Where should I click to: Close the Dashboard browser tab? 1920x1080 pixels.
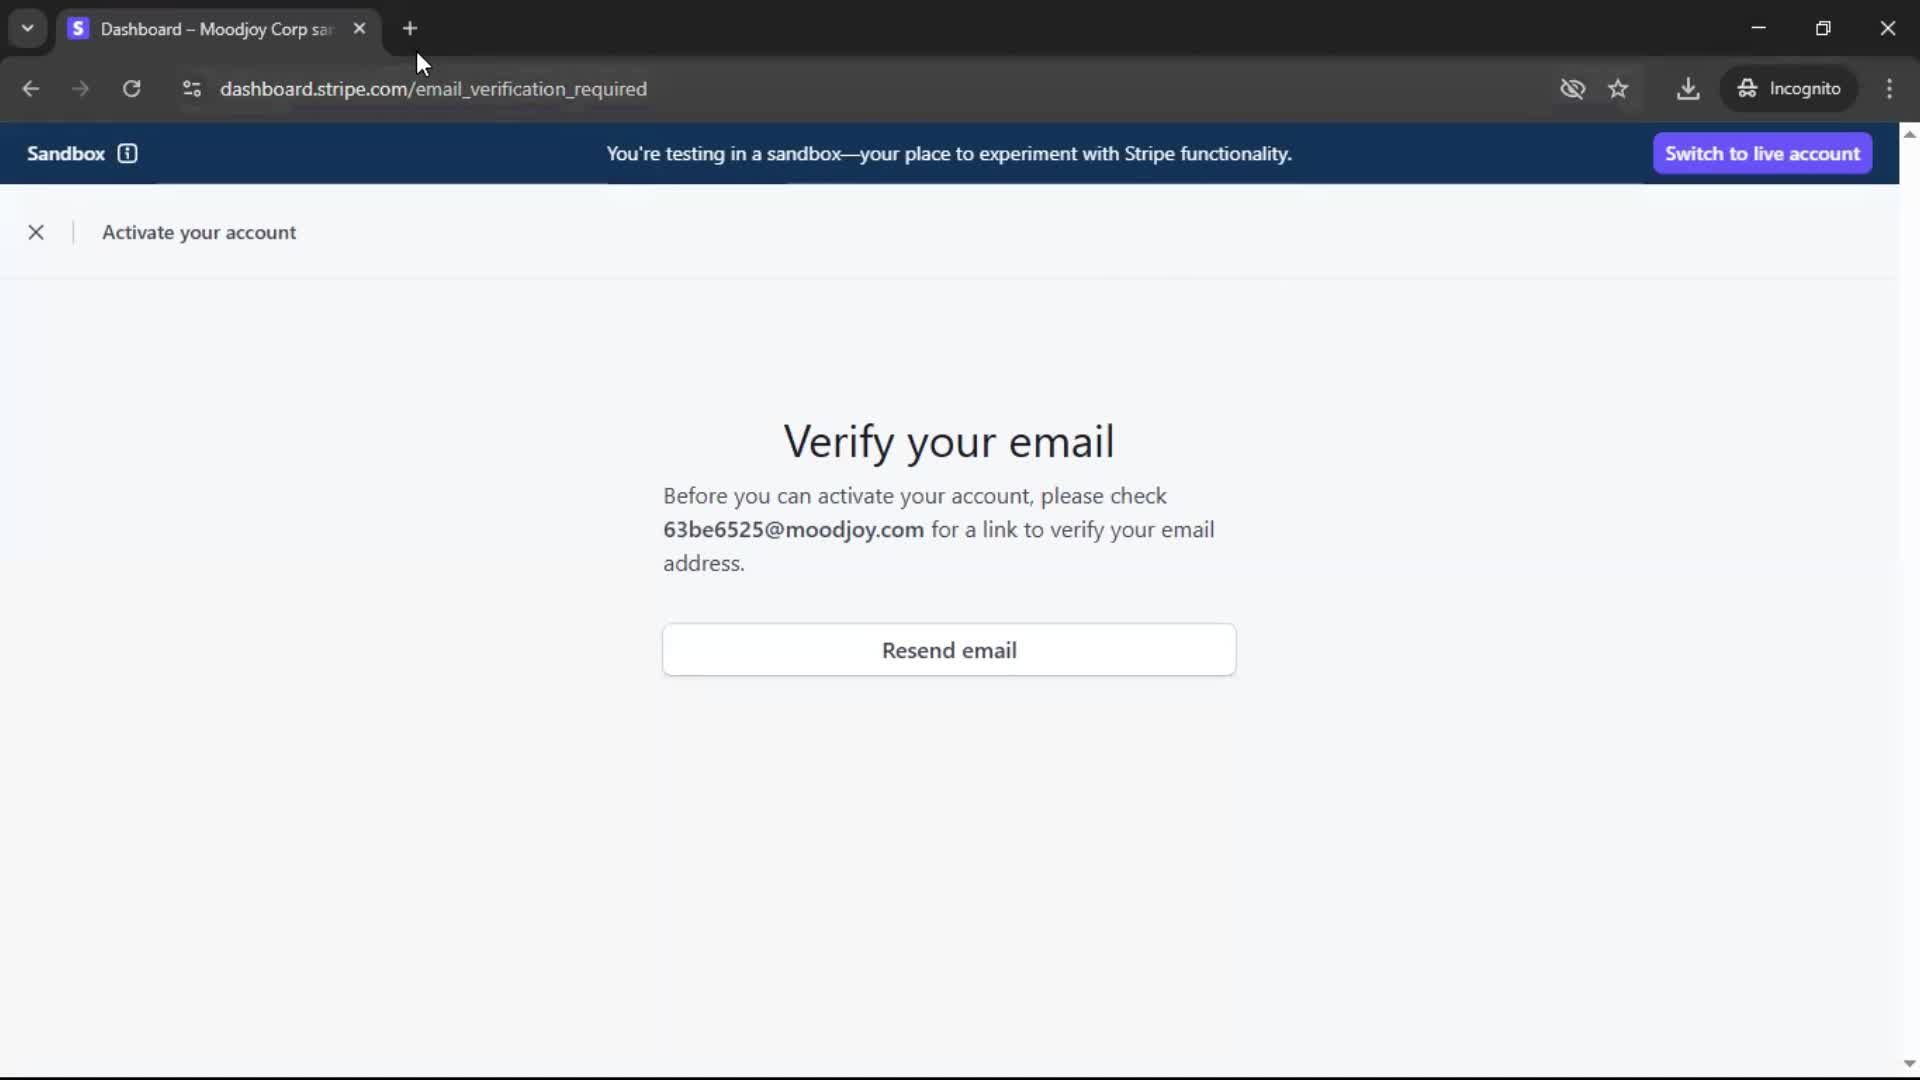[359, 28]
